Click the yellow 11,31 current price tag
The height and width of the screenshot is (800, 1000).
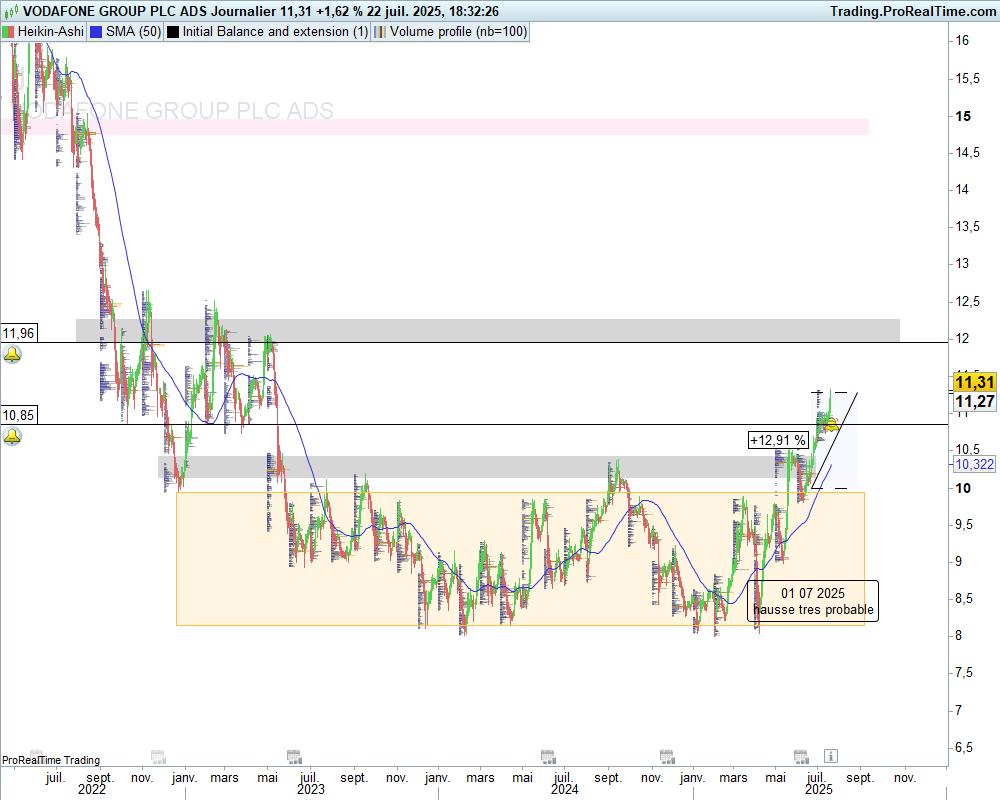(x=973, y=383)
